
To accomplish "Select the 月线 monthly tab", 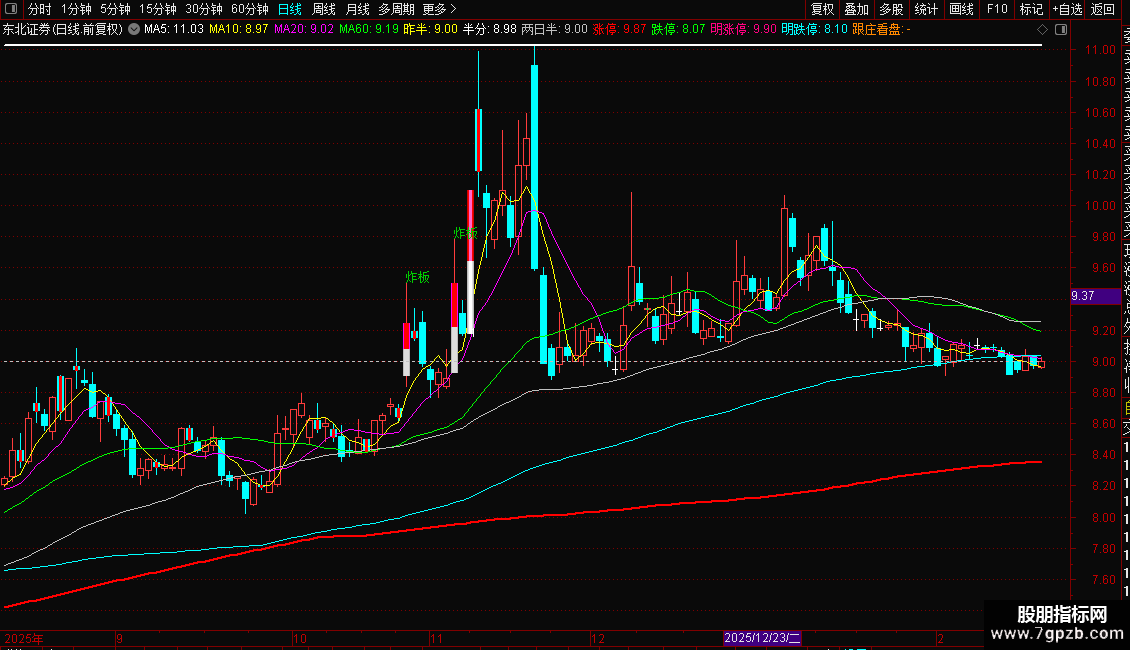I will tap(357, 9).
